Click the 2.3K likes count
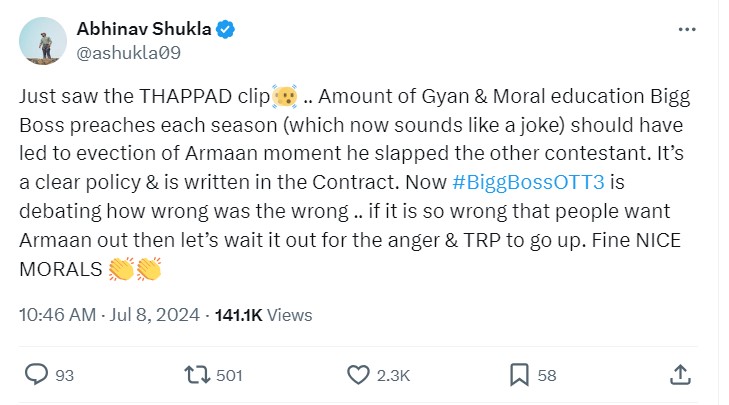 [392, 376]
